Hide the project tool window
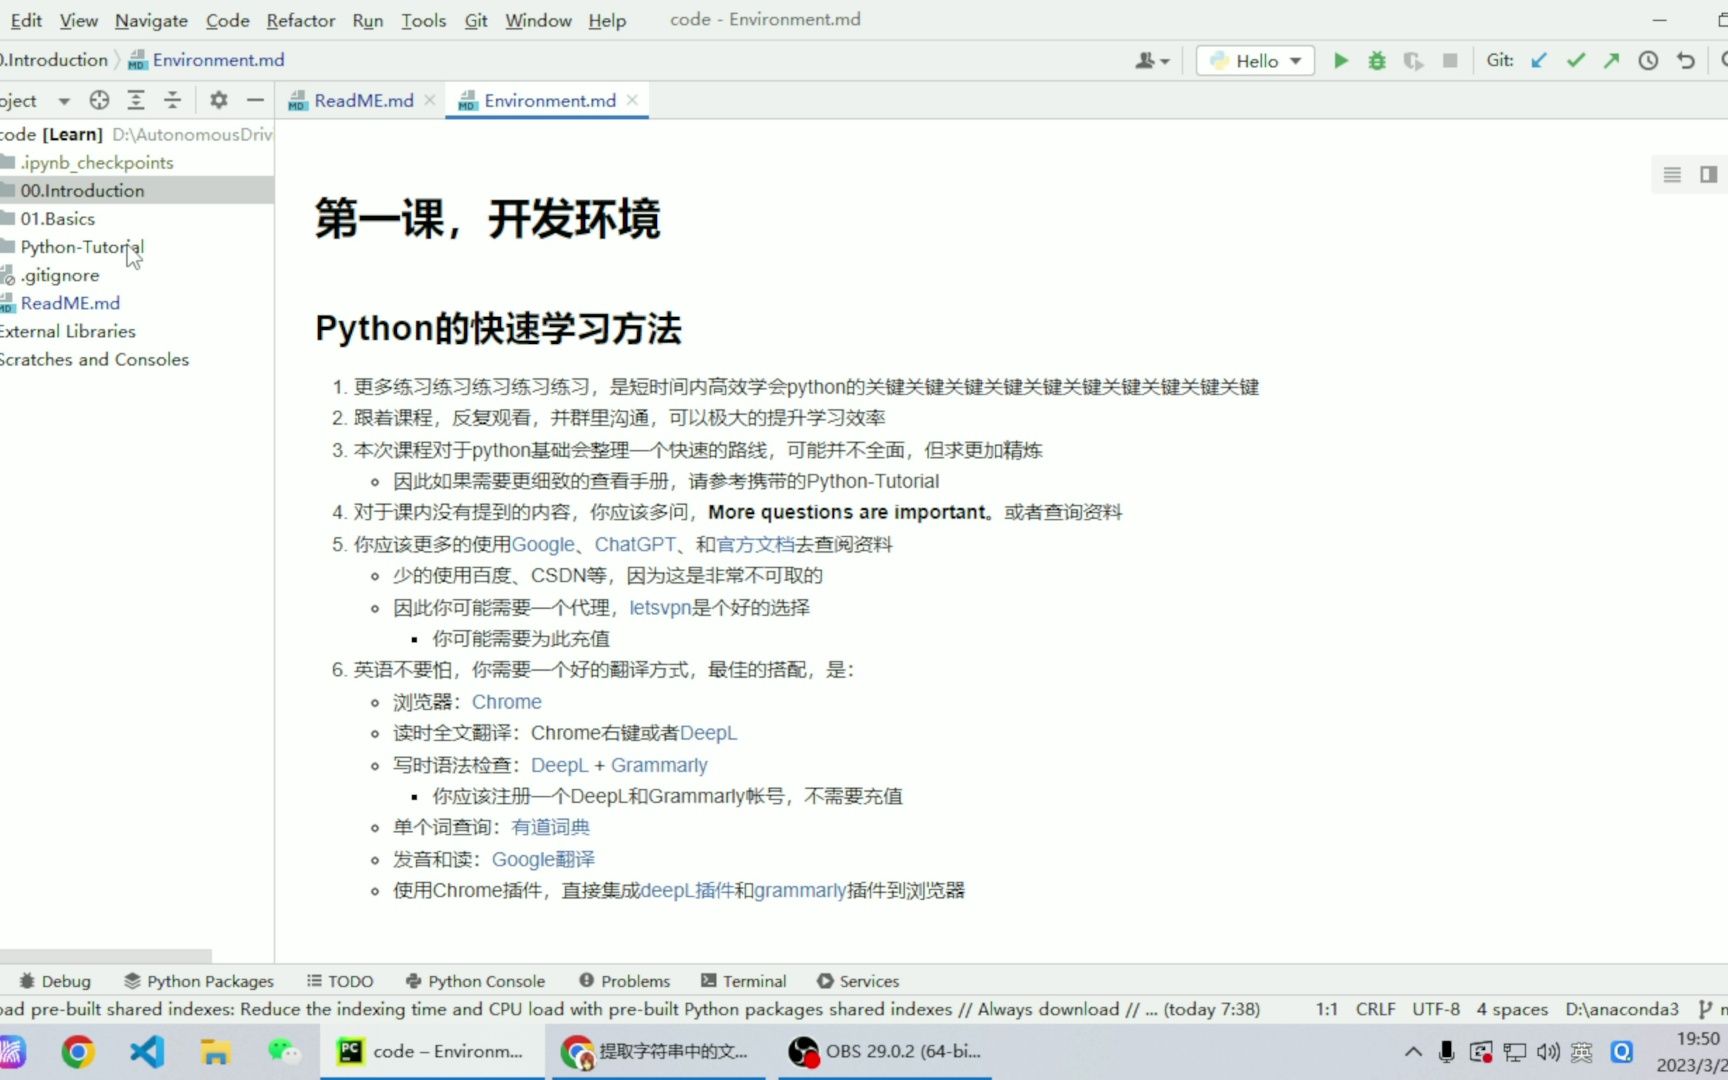The image size is (1728, 1080). pyautogui.click(x=255, y=100)
